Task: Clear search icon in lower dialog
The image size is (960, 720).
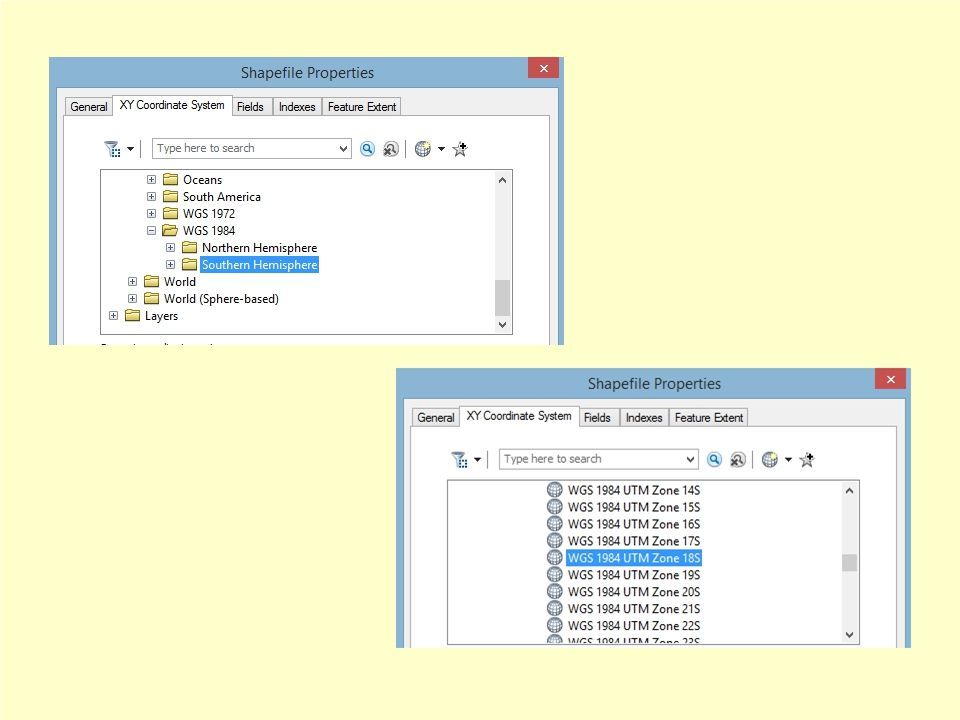Action: [738, 460]
